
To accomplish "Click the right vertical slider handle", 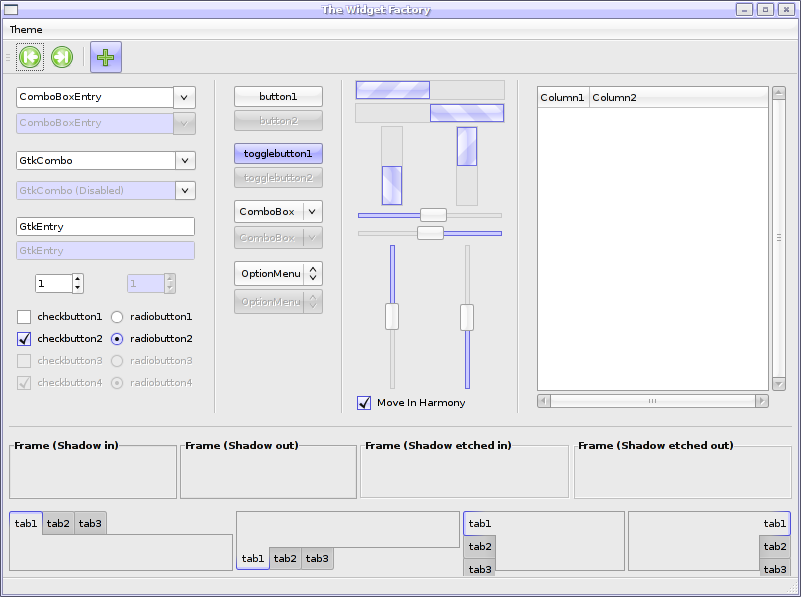I will coord(467,317).
